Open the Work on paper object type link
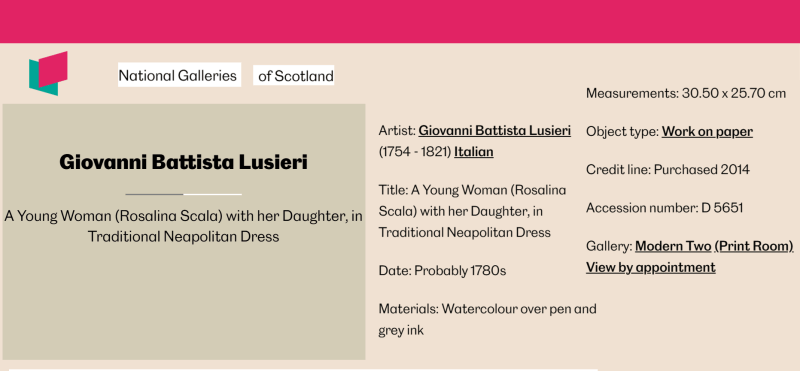The width and height of the screenshot is (800, 371). 707,132
